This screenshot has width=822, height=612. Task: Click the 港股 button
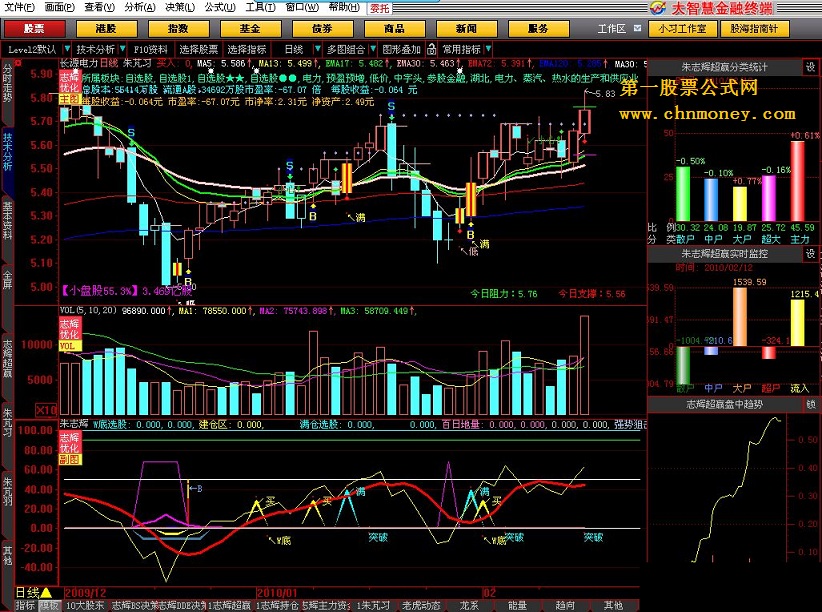106,28
